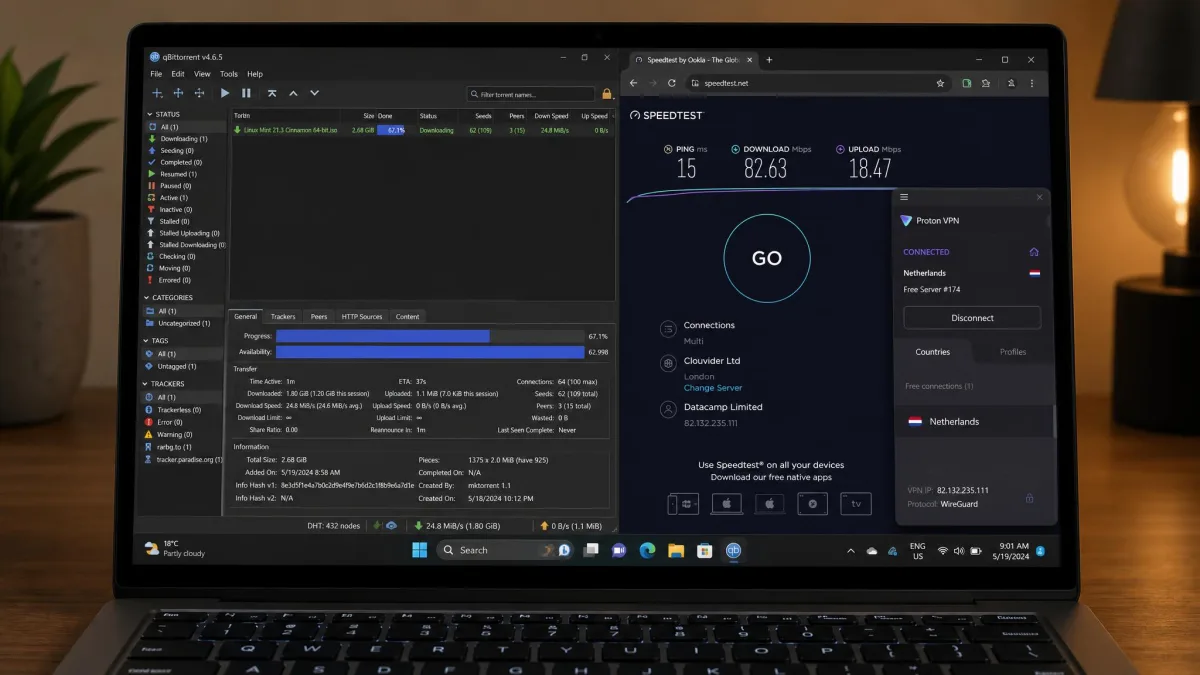Collapse the TRACKERS sidebar section
Image resolution: width=1200 pixels, height=675 pixels.
pyautogui.click(x=147, y=384)
